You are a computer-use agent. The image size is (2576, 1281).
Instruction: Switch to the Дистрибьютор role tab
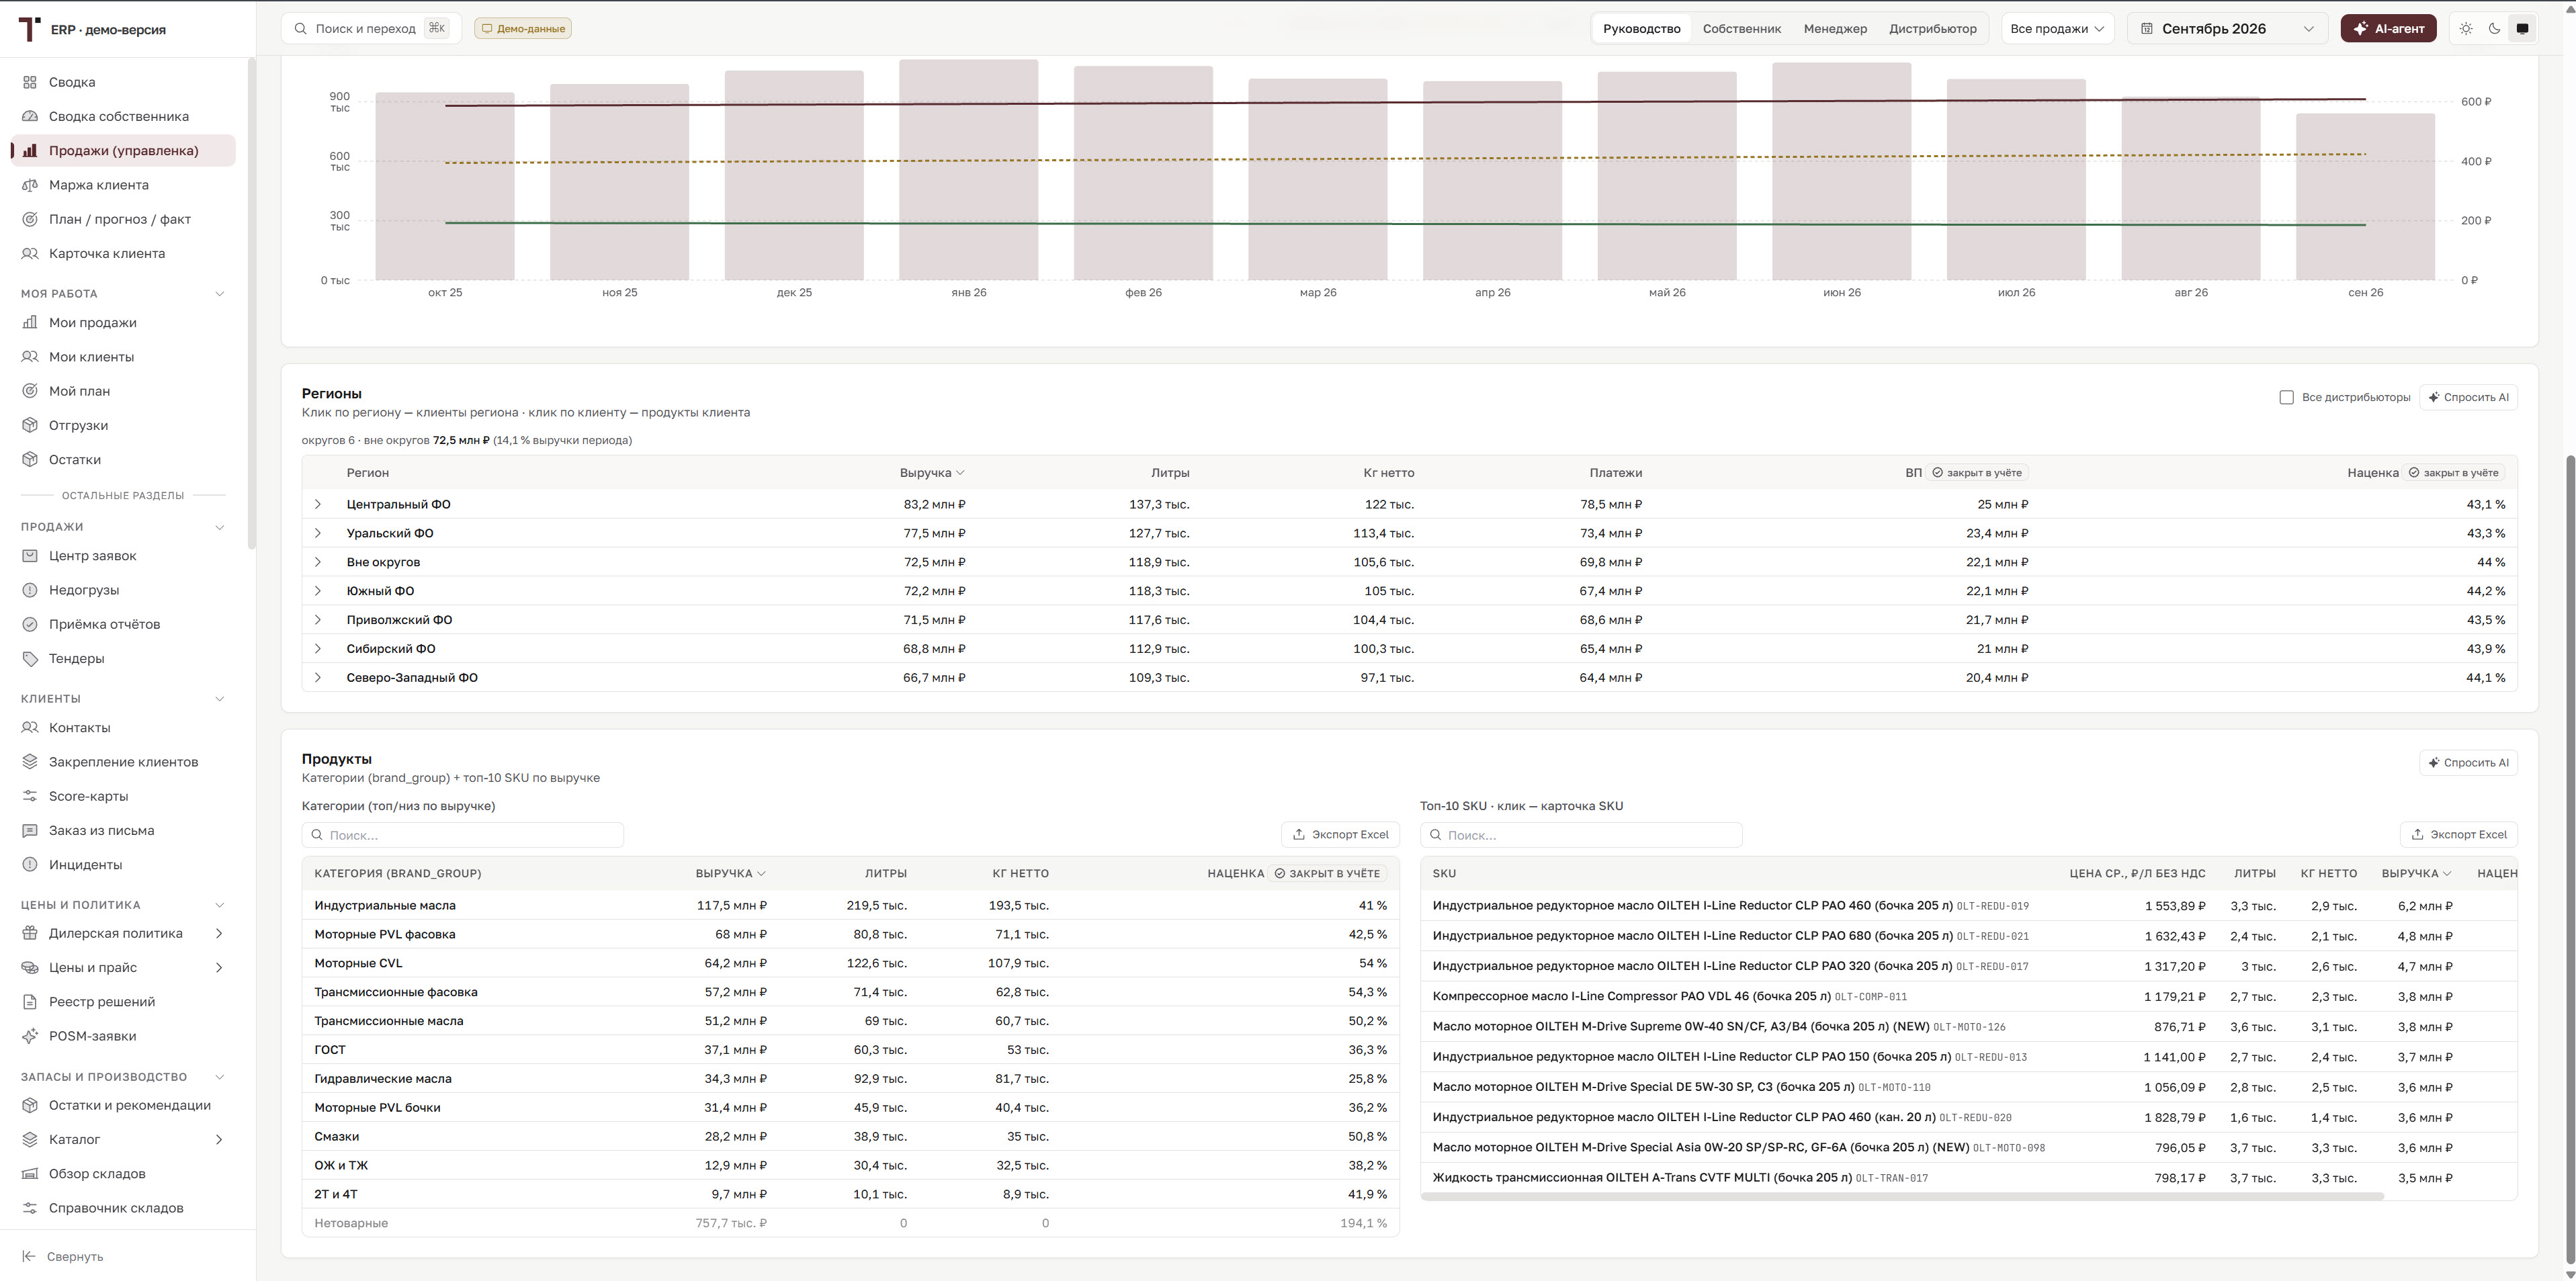point(1932,29)
